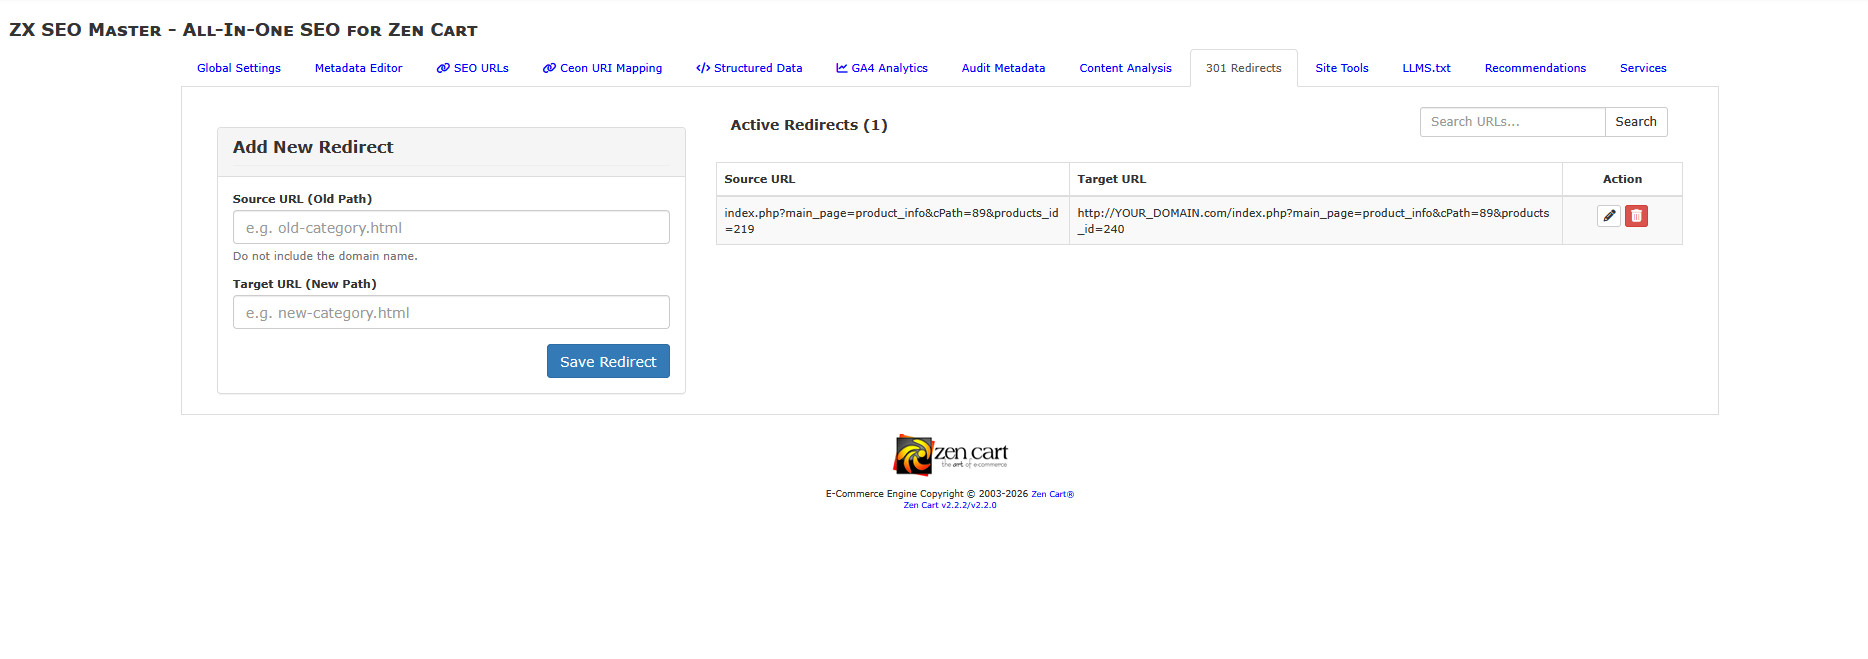Open the Site Tools tab

point(1342,68)
